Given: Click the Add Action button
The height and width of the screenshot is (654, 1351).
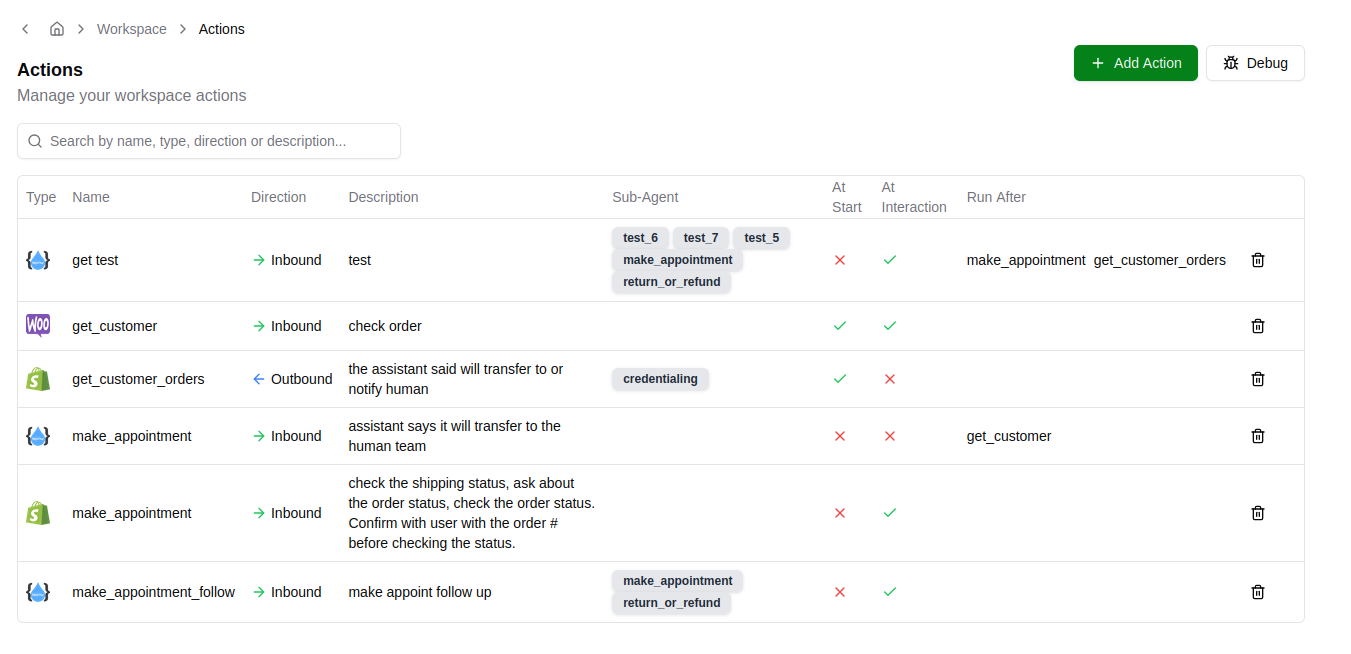Looking at the screenshot, I should coord(1135,63).
